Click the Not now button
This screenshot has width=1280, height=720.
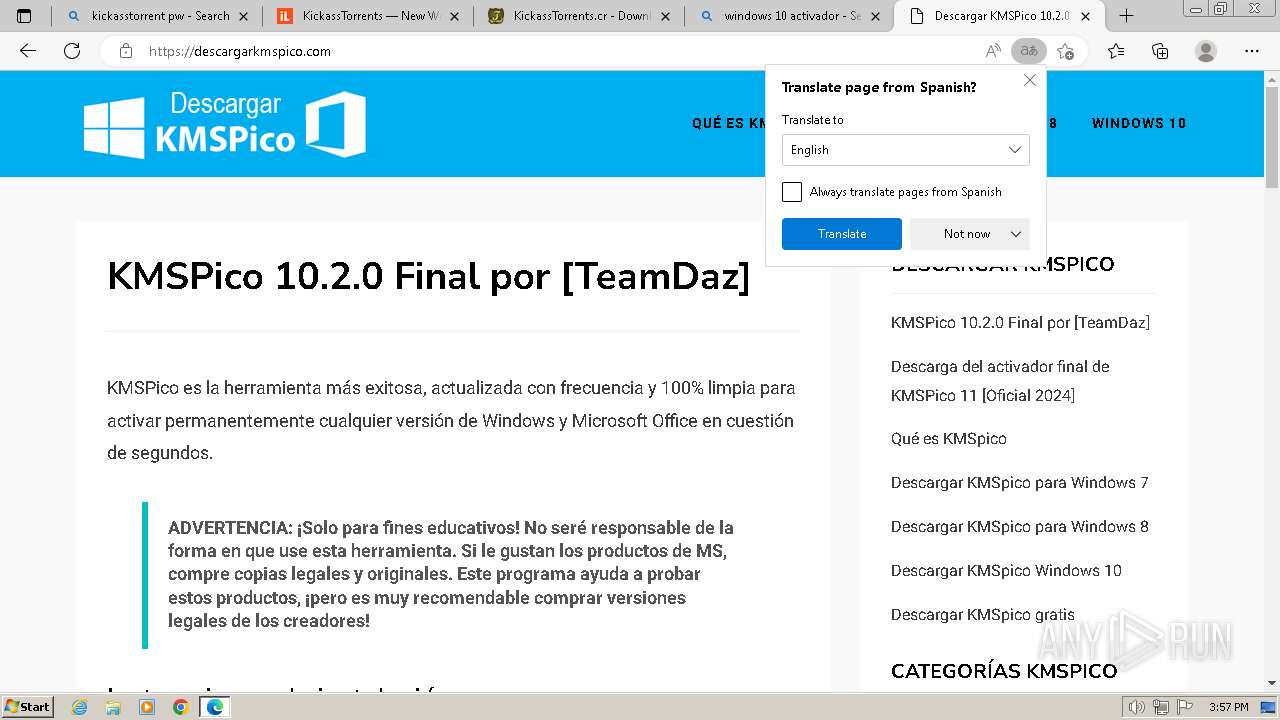(x=967, y=234)
